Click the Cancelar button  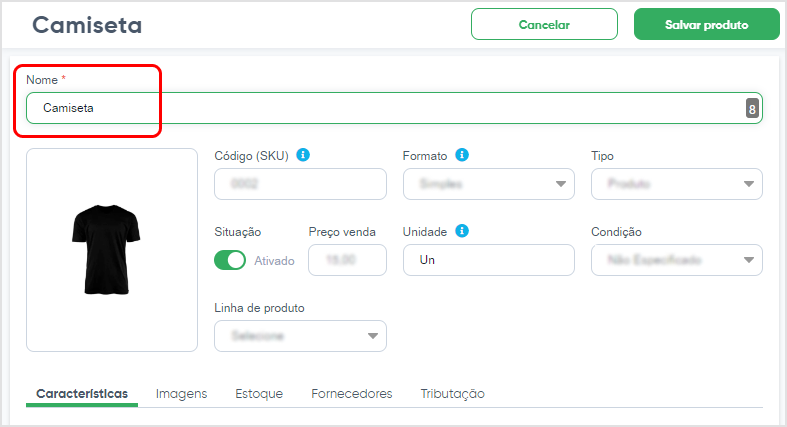tap(544, 24)
